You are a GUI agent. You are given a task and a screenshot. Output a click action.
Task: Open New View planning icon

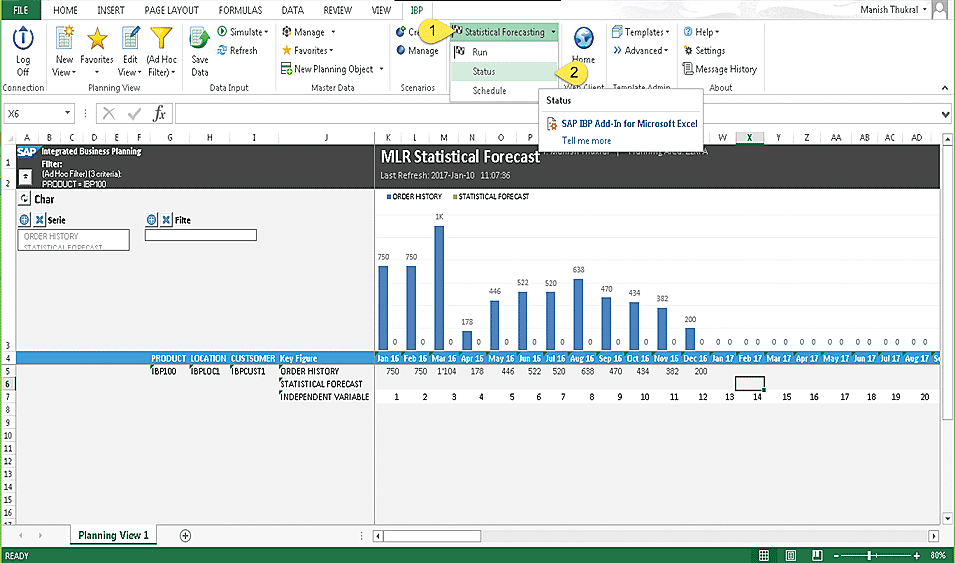point(64,38)
